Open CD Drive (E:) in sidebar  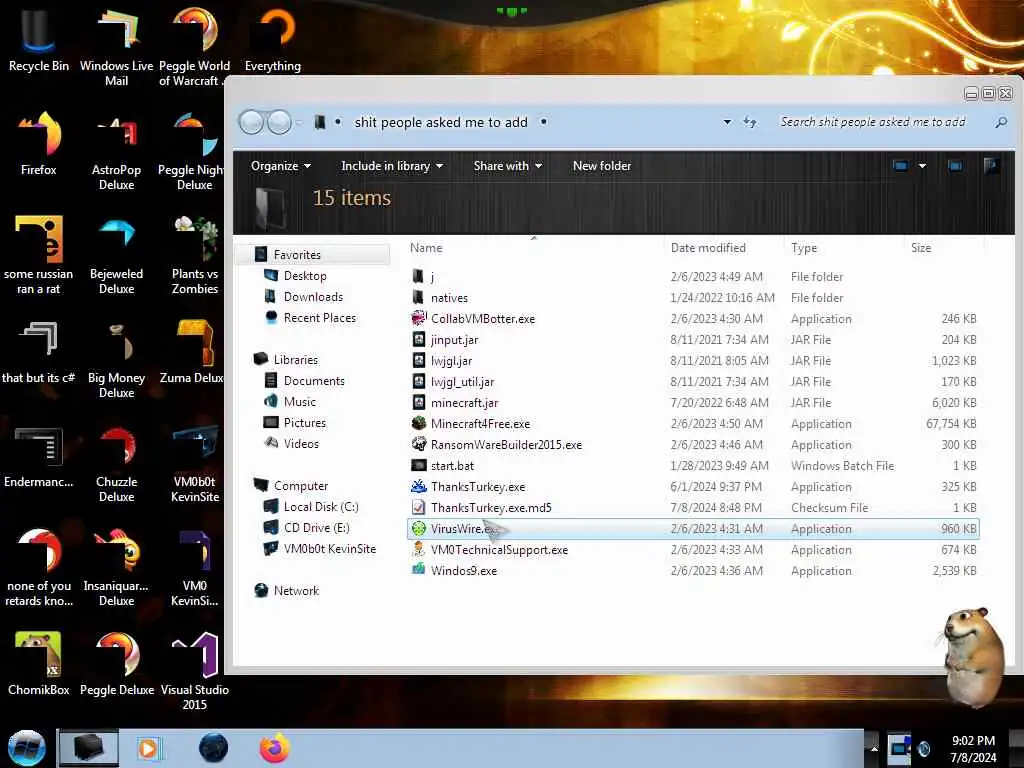[x=316, y=528]
